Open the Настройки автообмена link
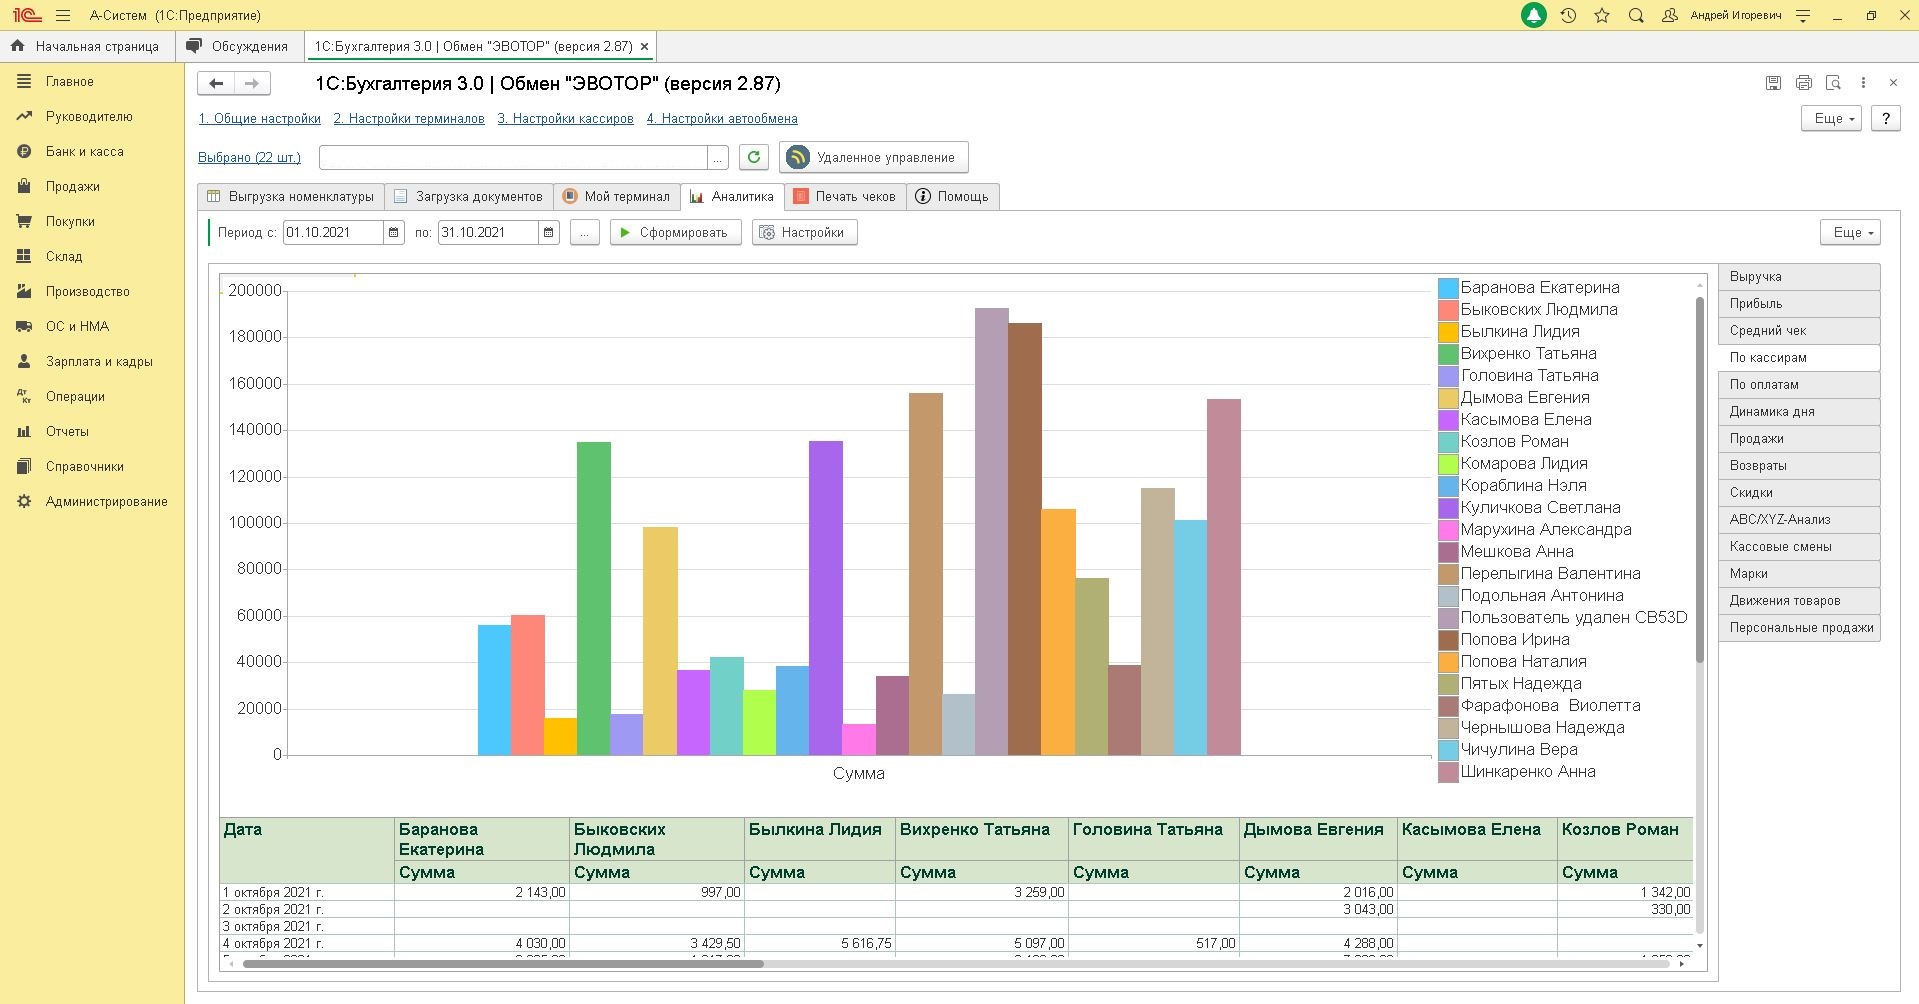 click(722, 118)
